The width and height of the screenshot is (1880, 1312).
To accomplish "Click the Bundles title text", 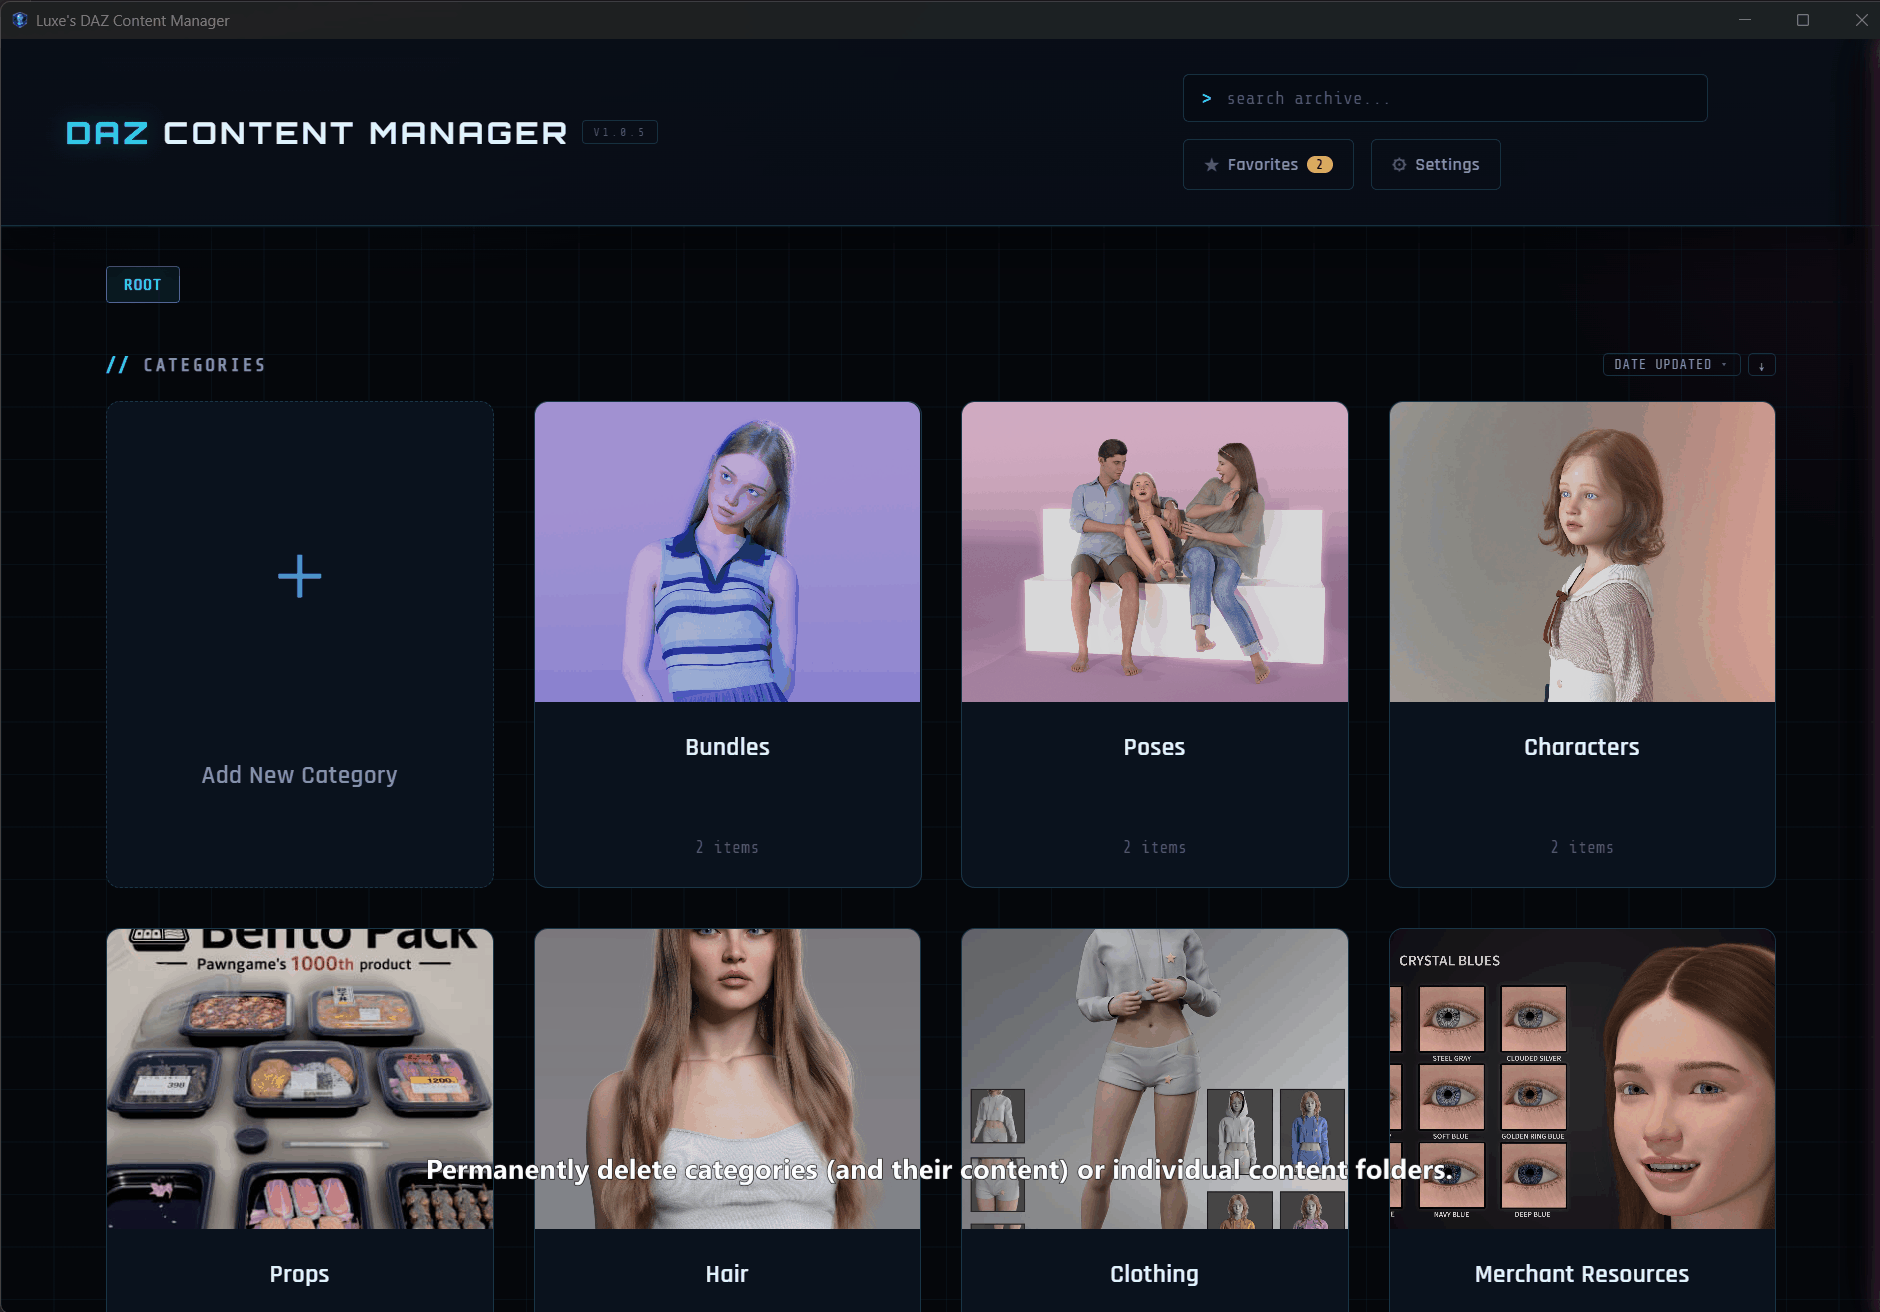I will tap(727, 747).
